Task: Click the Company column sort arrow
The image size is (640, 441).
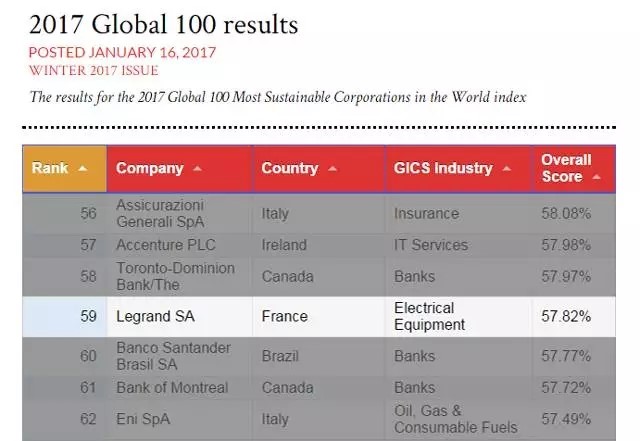Action: 197,168
